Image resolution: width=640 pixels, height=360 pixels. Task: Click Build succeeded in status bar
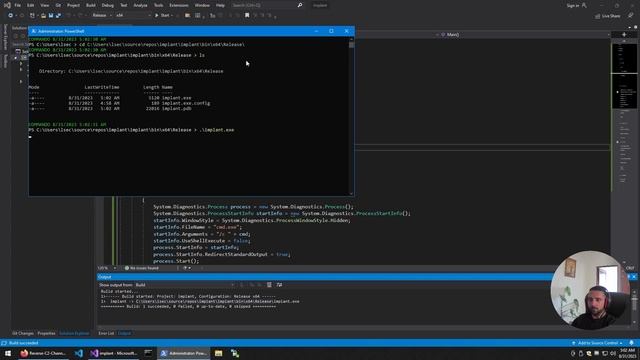pos(23,343)
